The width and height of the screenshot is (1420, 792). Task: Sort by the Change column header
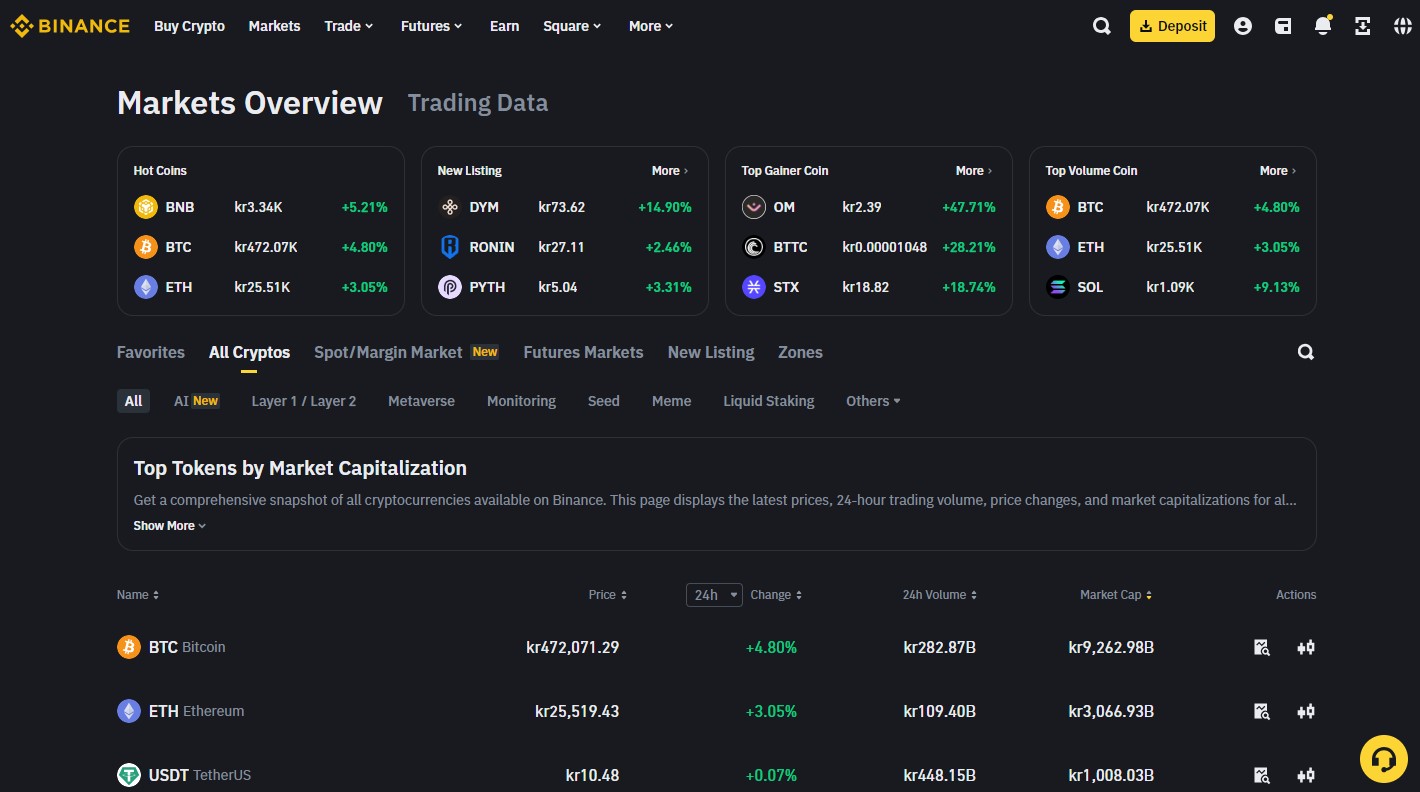pos(777,595)
